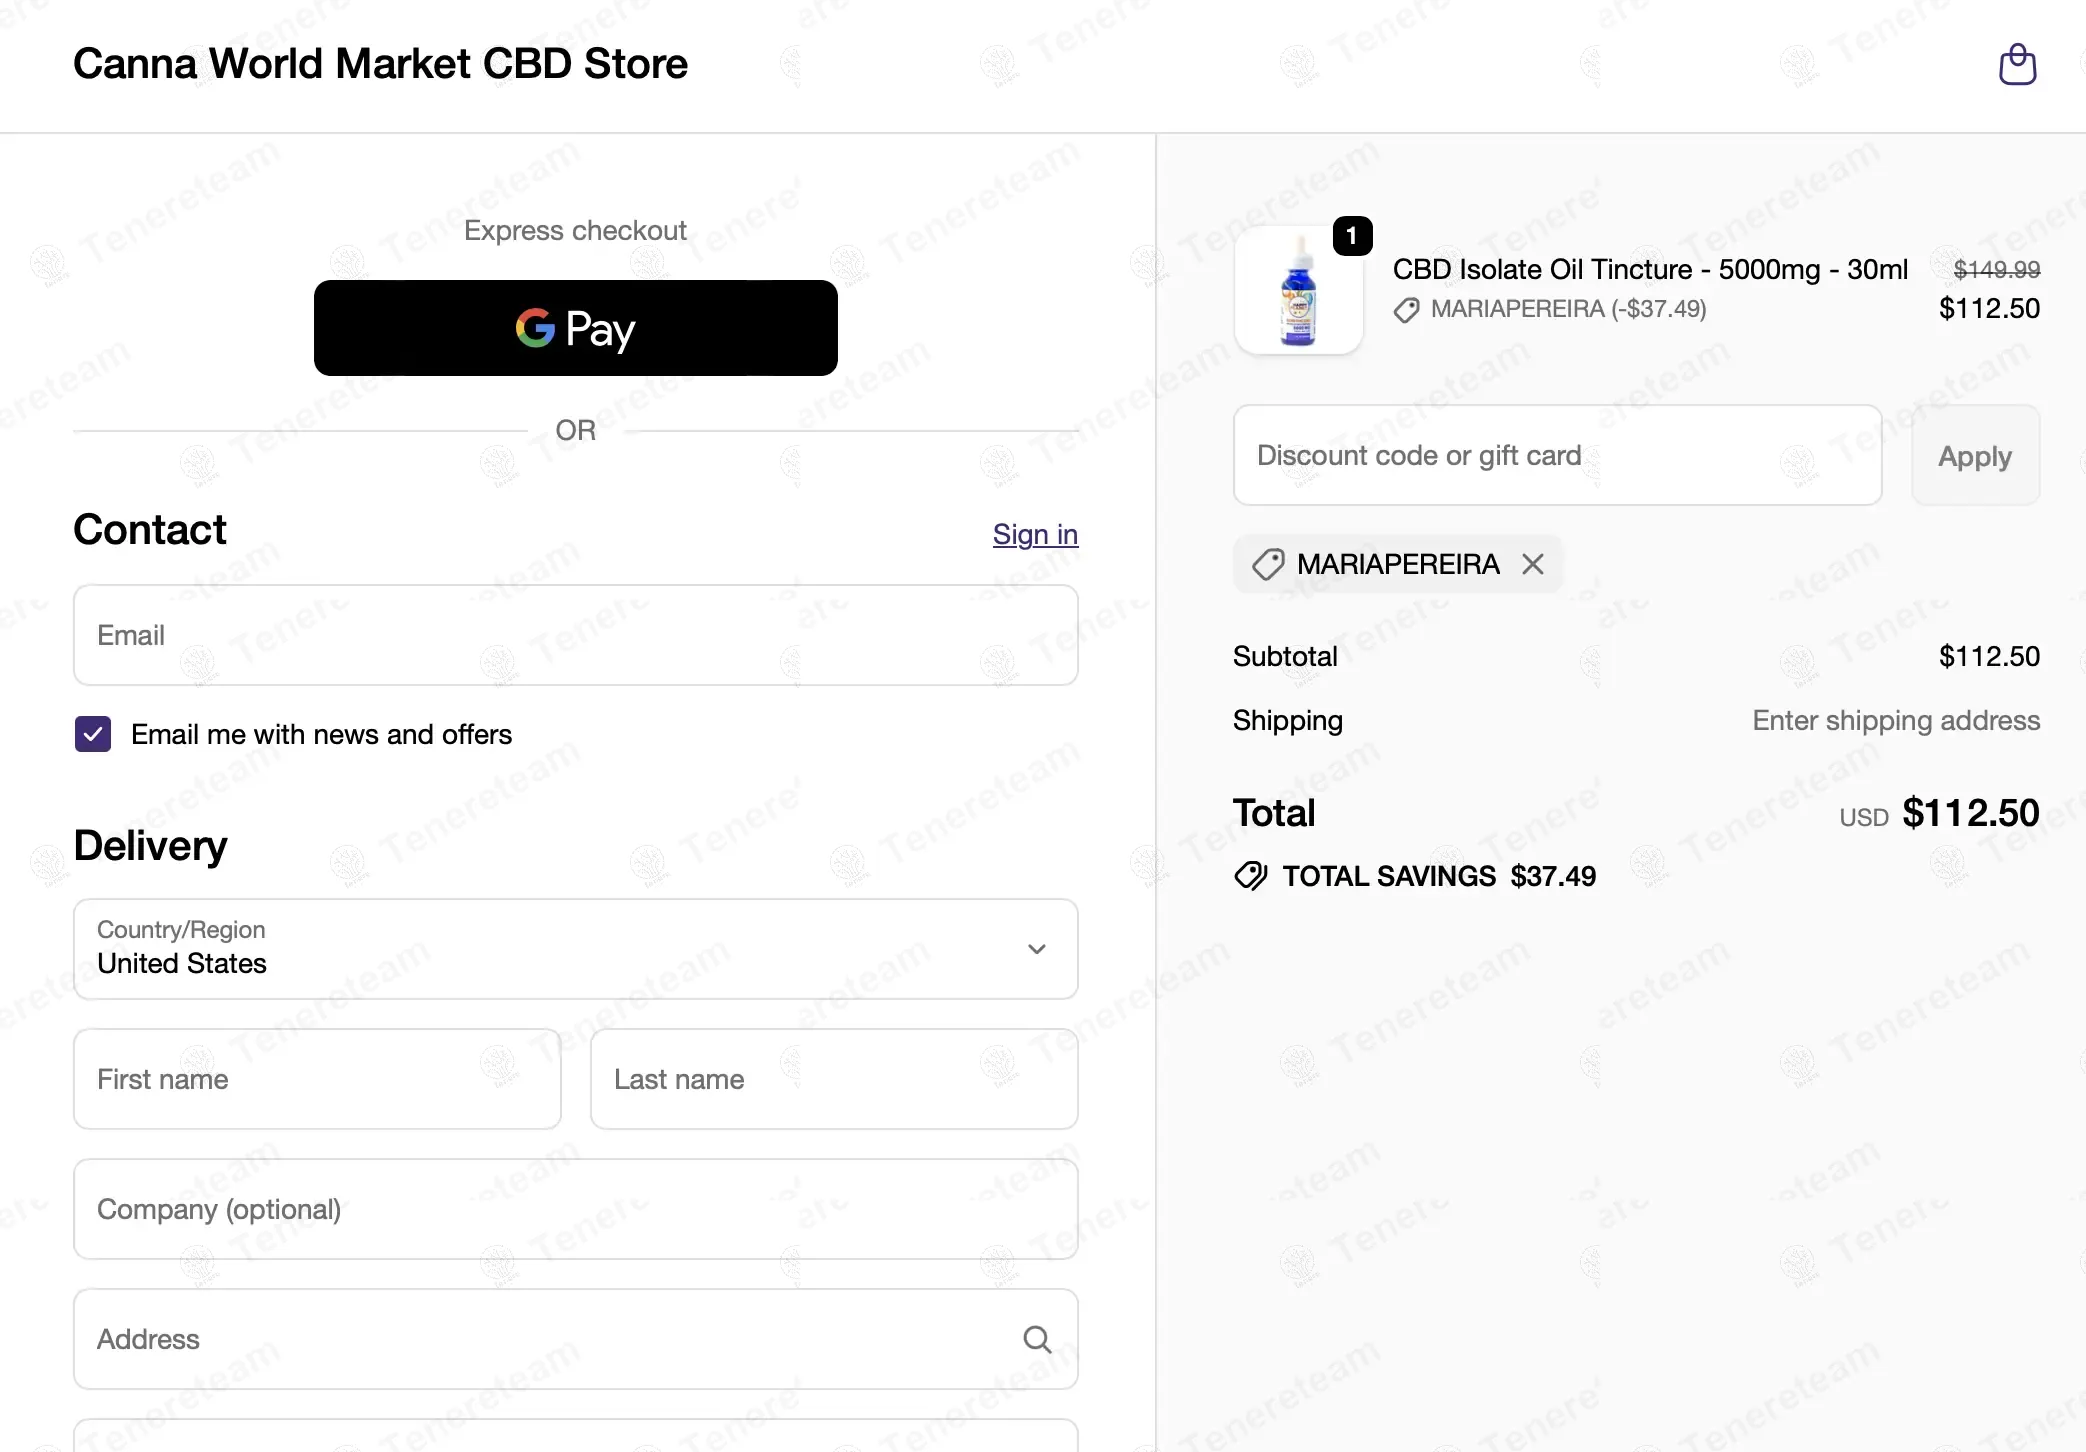Click the Apply discount button

[1974, 456]
